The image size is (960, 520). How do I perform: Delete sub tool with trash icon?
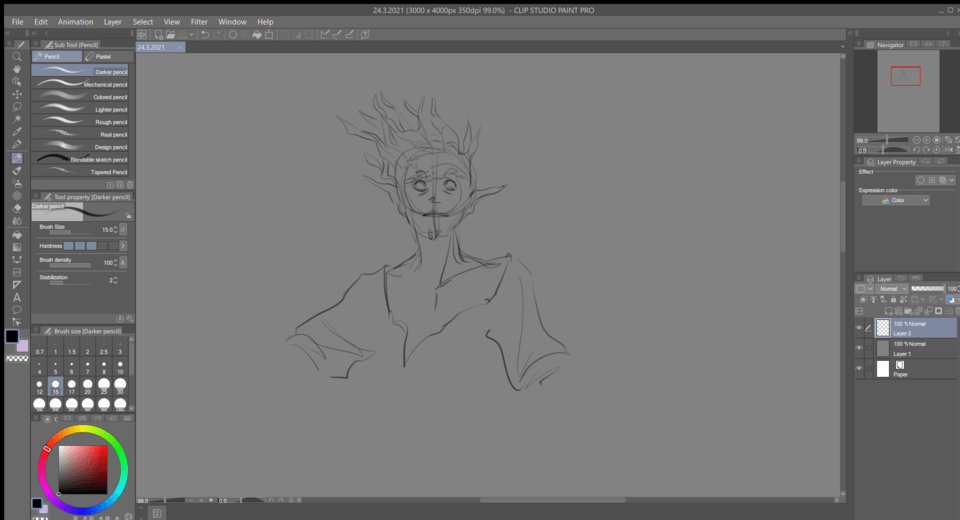130,184
